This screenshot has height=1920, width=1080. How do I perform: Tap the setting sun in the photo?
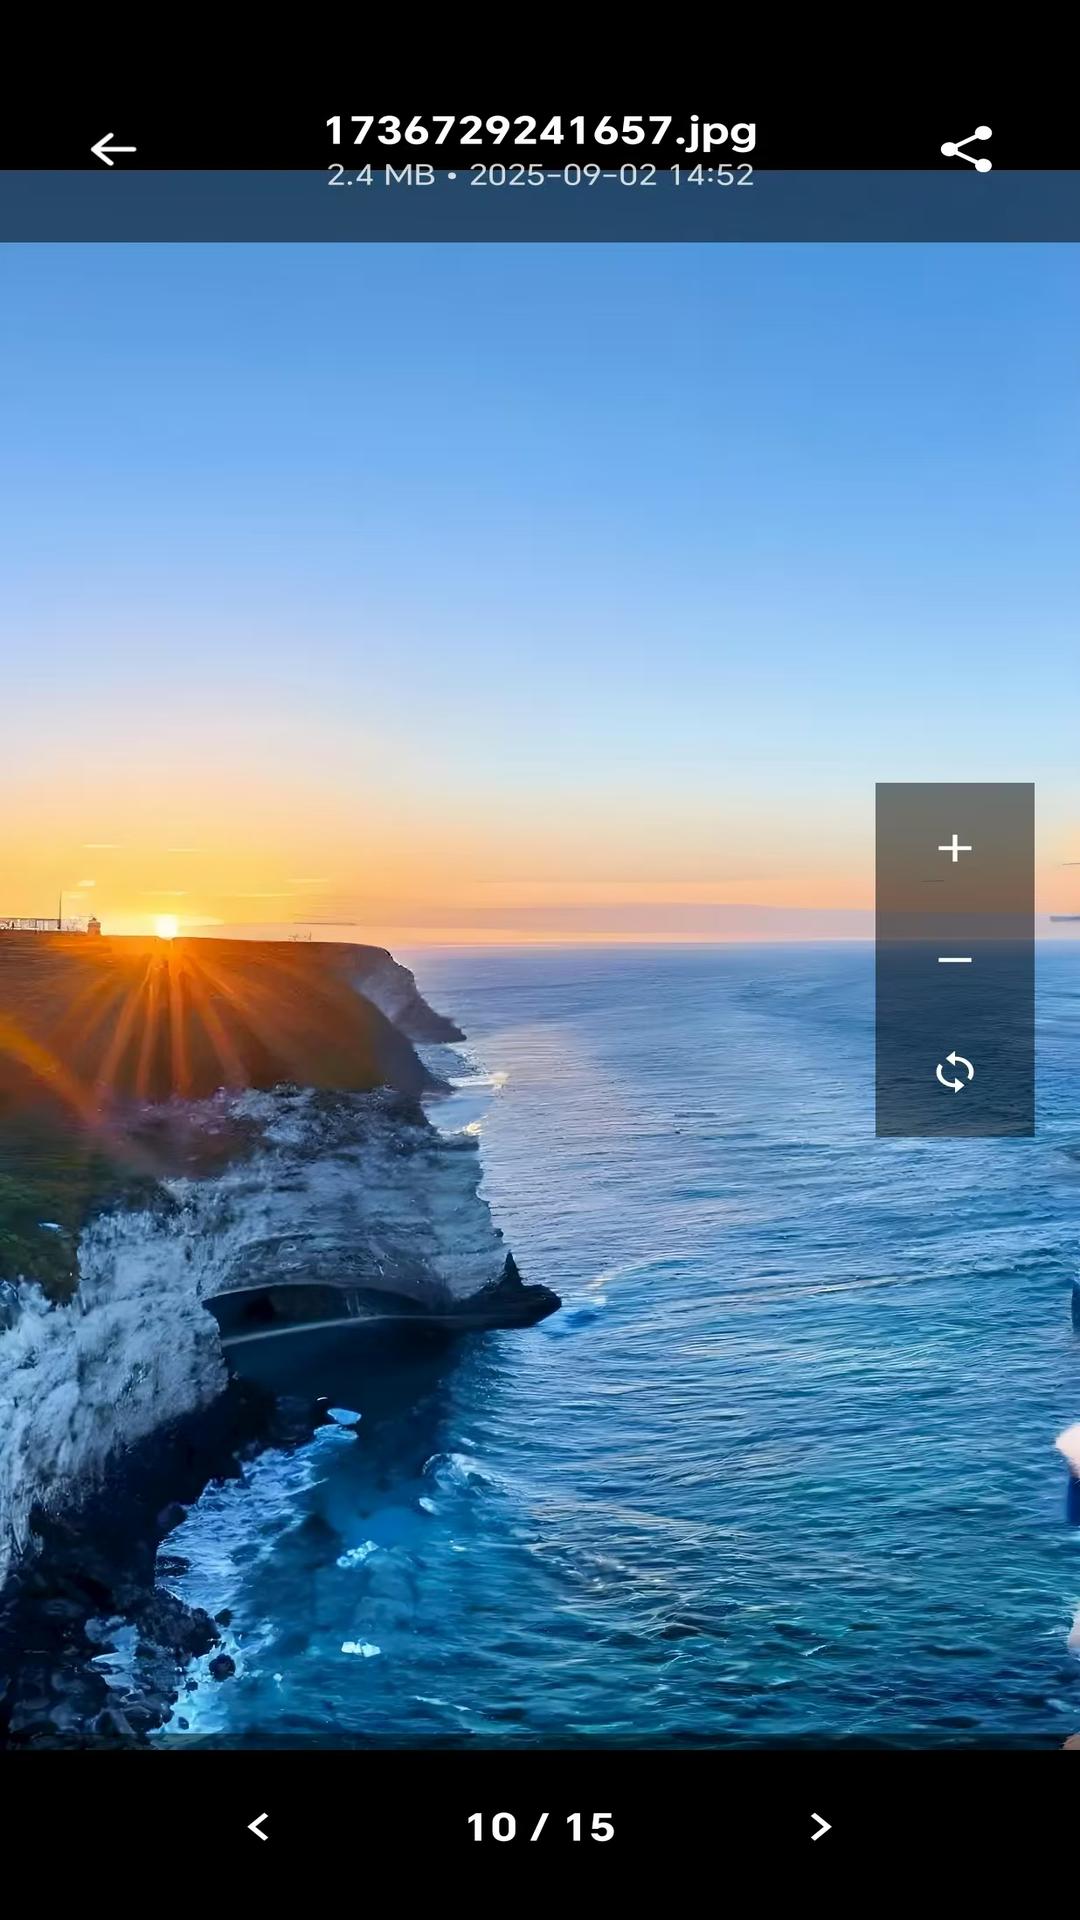point(167,926)
